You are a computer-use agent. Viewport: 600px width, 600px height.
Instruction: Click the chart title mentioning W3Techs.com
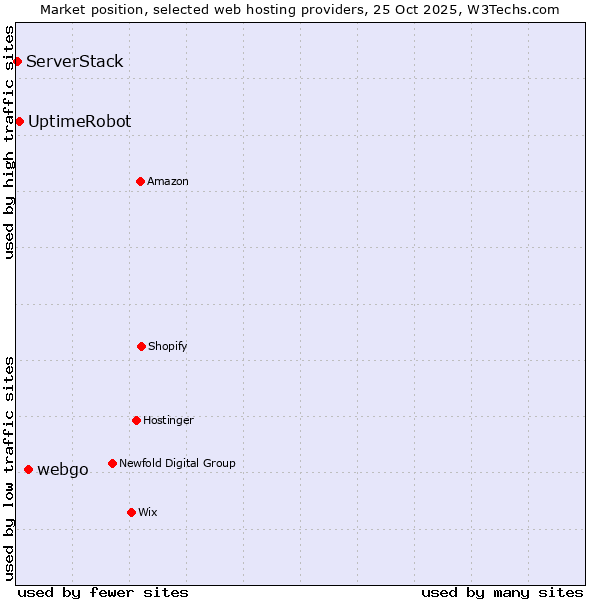300,9
